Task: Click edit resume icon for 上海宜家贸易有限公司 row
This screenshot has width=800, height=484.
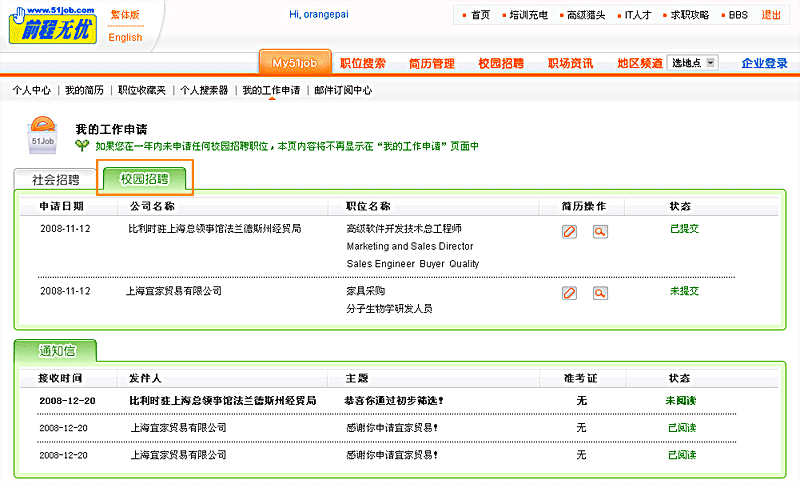Action: pyautogui.click(x=569, y=293)
